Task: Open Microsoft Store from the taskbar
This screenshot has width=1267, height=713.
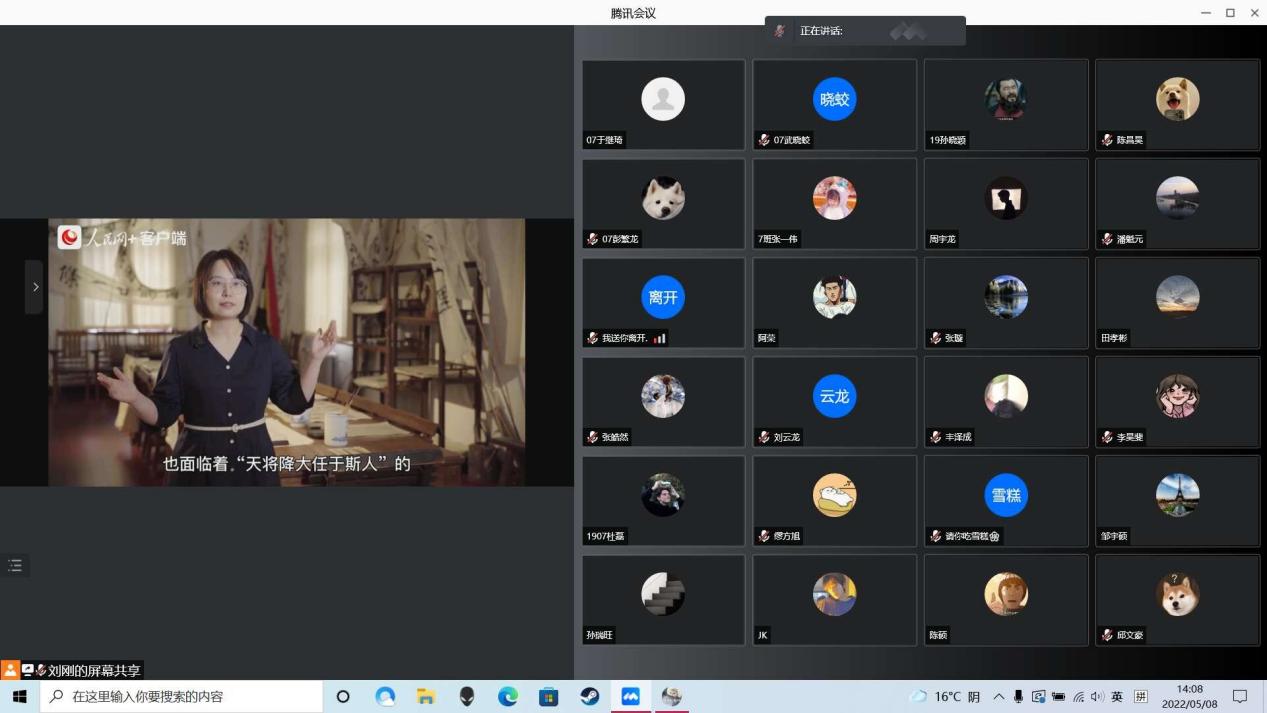Action: tap(549, 697)
